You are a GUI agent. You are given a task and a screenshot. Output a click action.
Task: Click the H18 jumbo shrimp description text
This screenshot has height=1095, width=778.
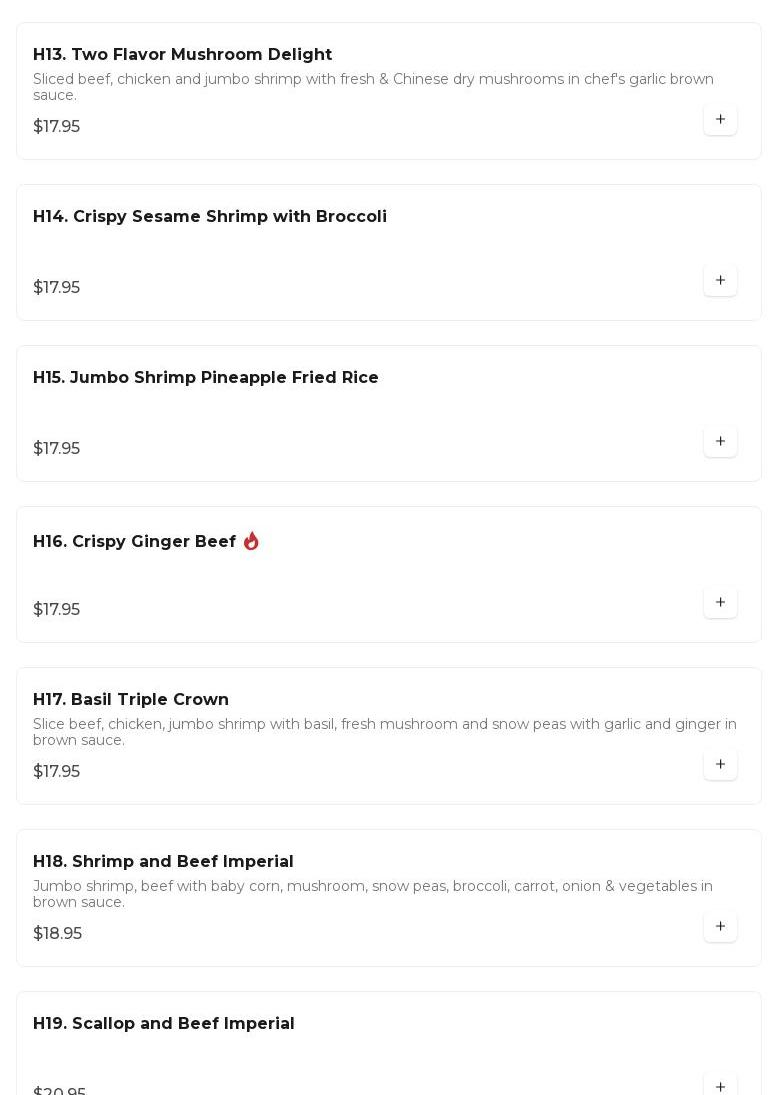[372, 894]
